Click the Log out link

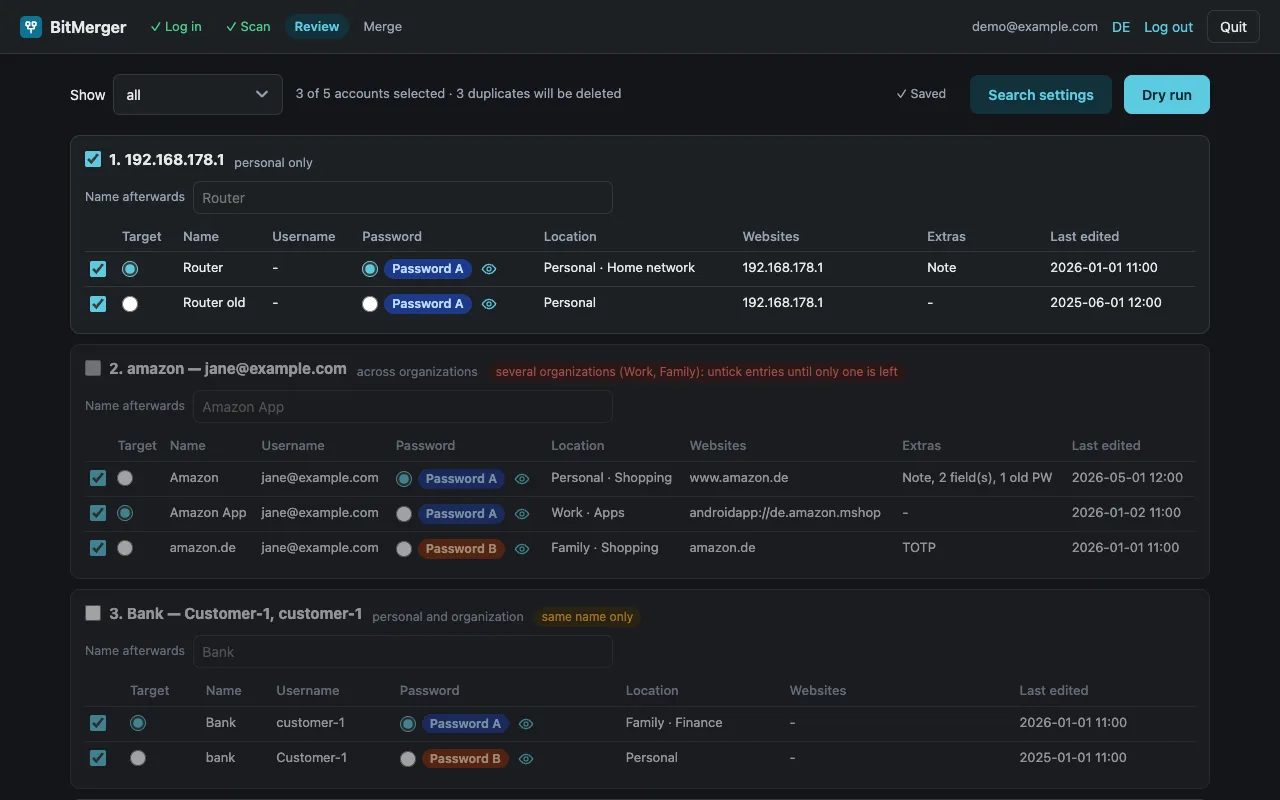point(1169,27)
